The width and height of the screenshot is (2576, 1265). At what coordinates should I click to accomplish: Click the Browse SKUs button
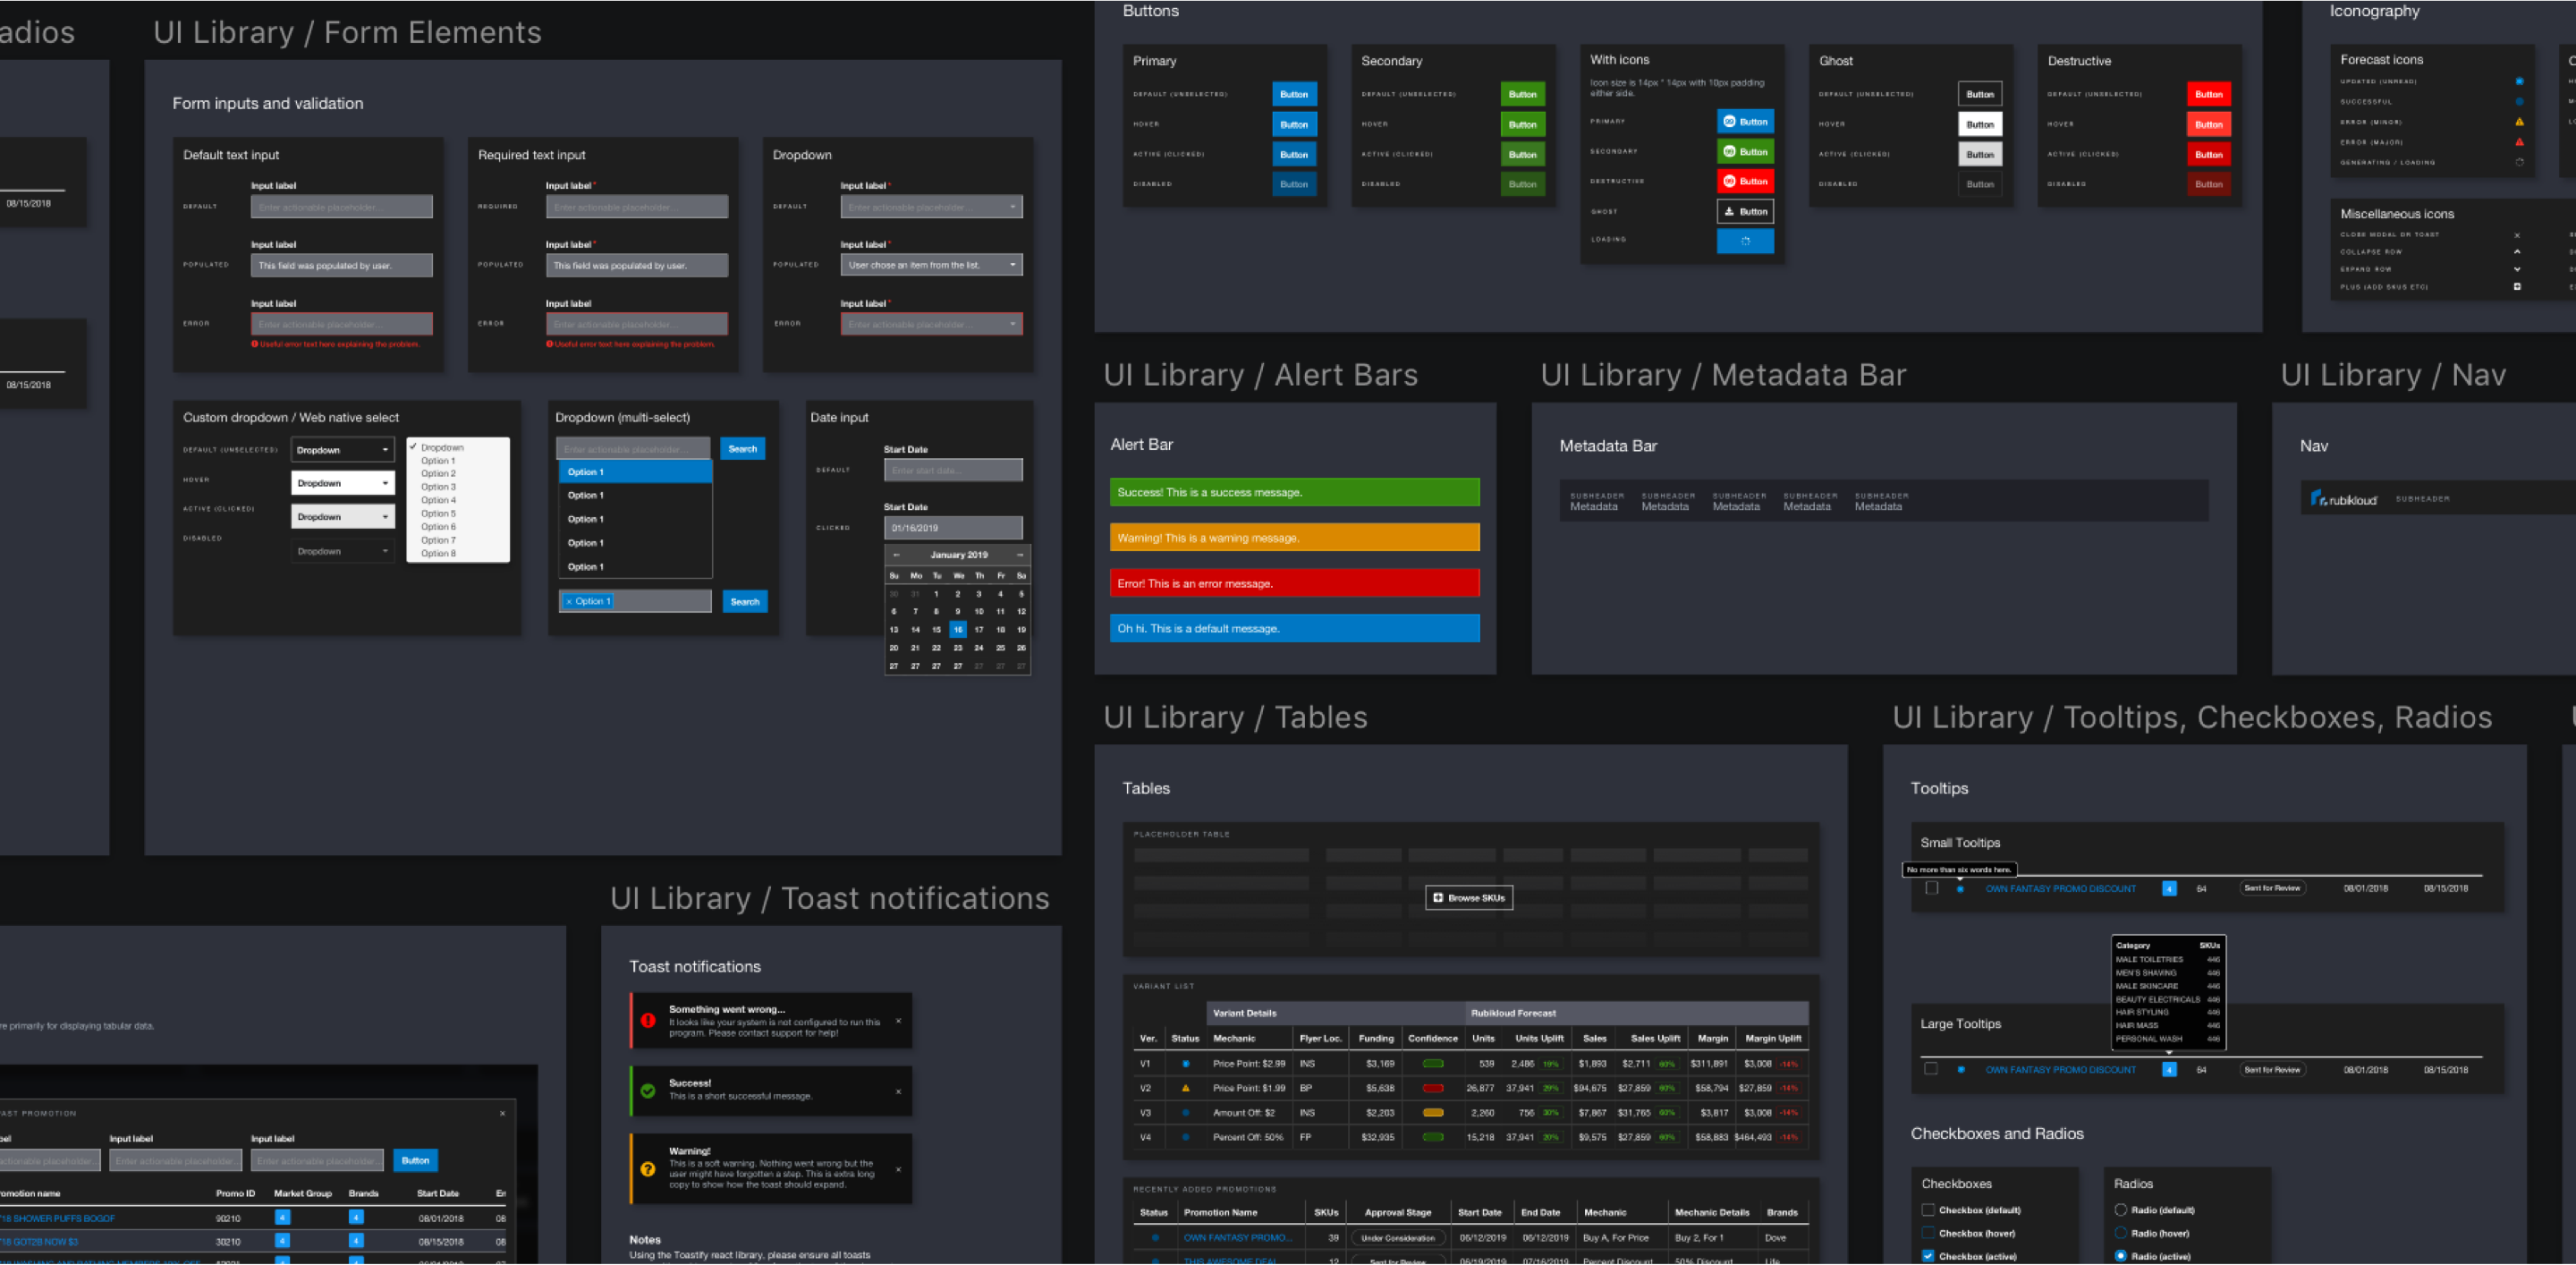[x=1468, y=898]
